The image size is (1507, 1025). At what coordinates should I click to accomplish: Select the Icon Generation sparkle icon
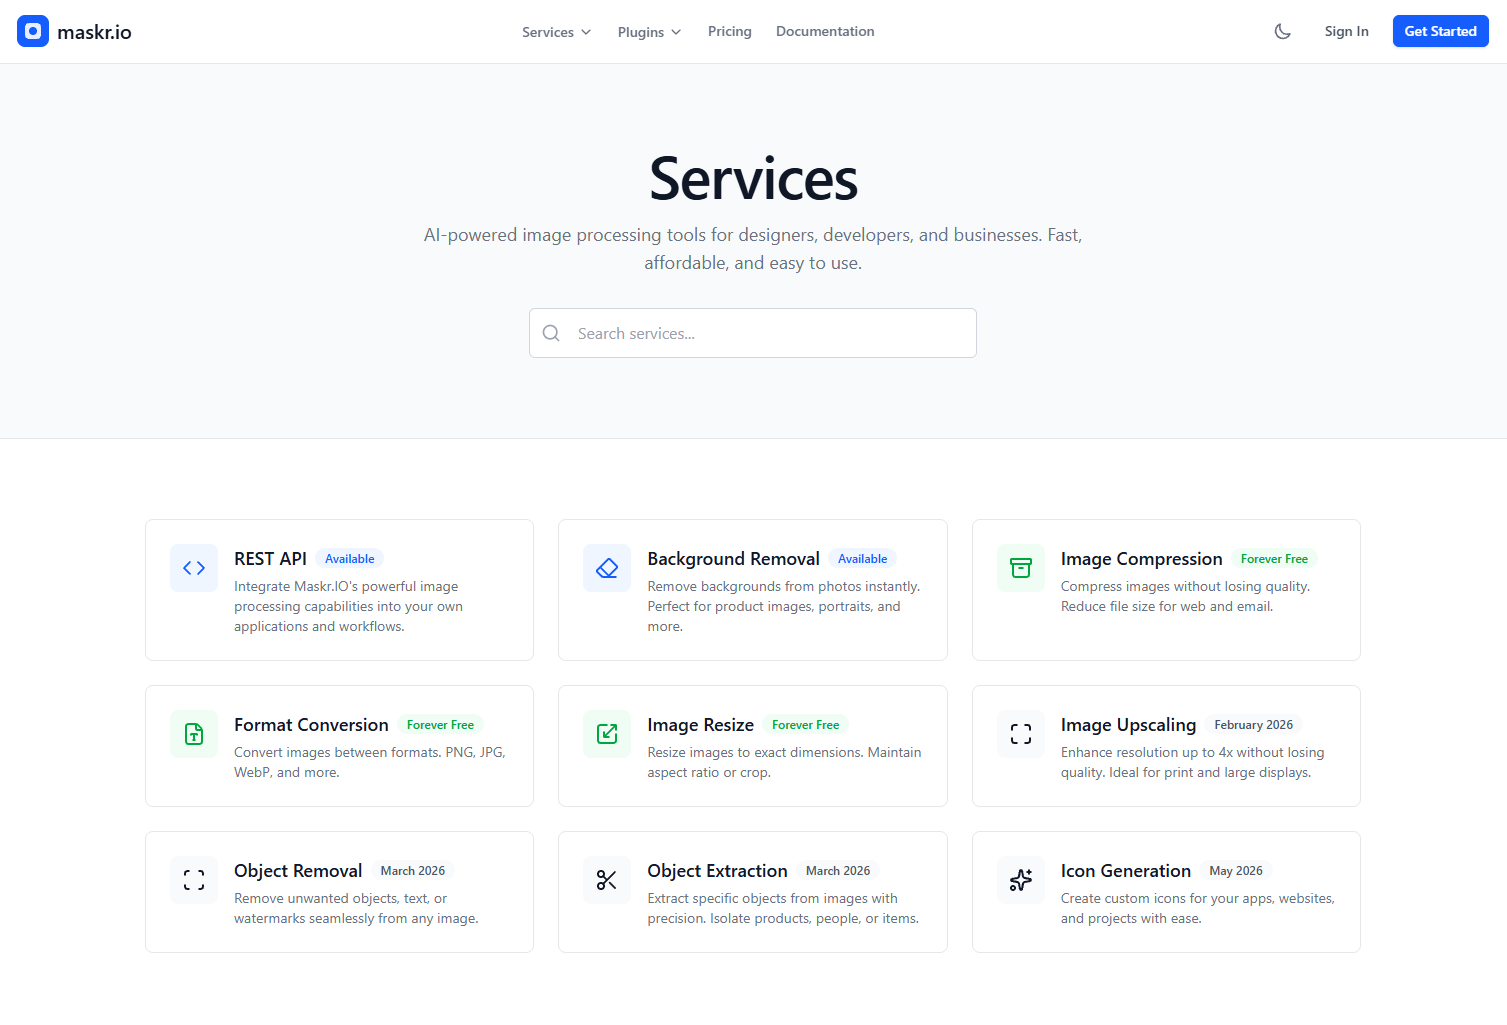click(1020, 879)
